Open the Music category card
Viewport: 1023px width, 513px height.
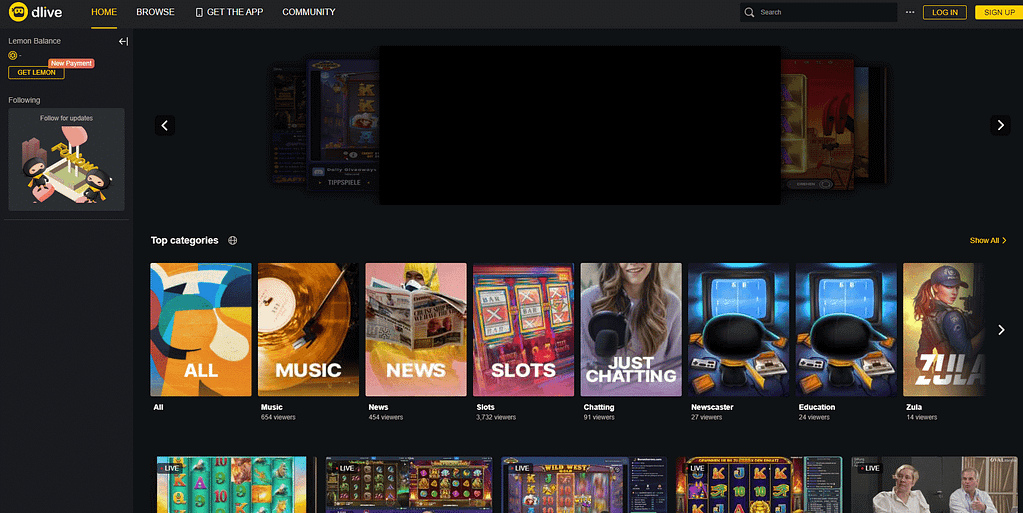pyautogui.click(x=309, y=330)
